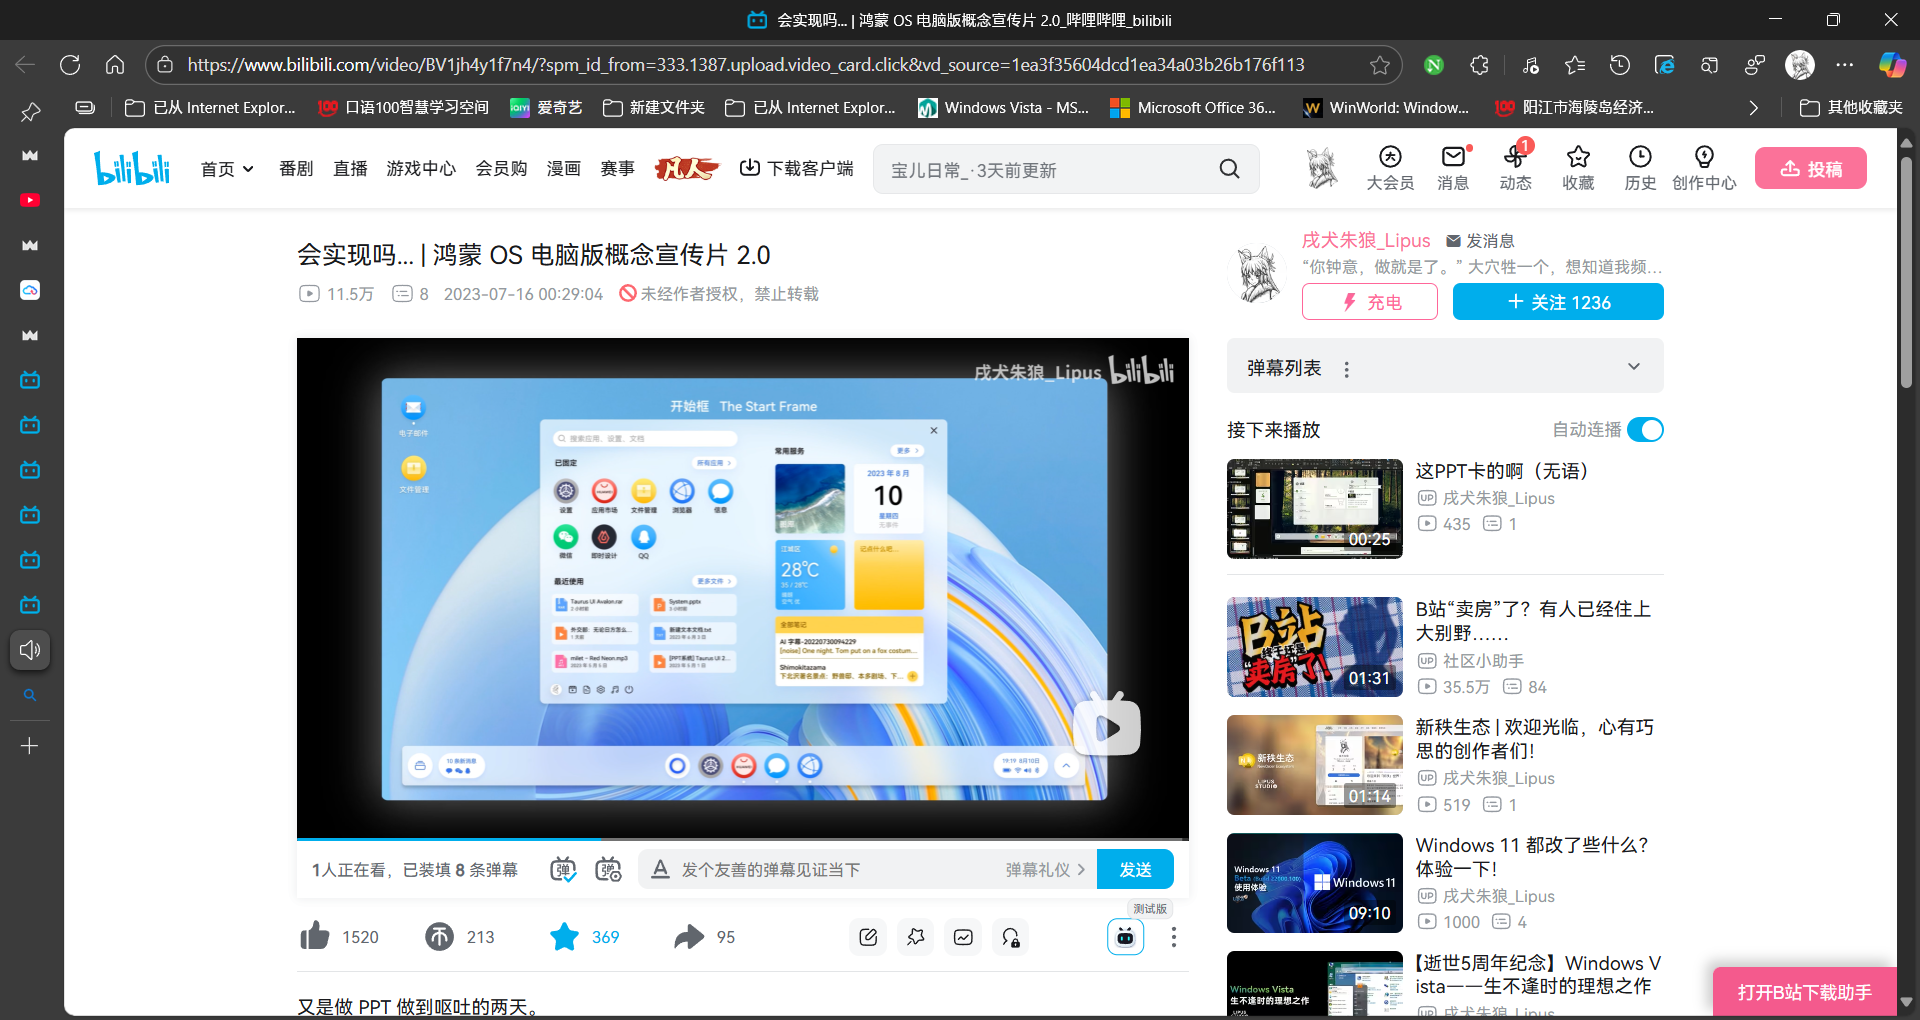Image resolution: width=1920 pixels, height=1020 pixels.
Task: Open the 大会员 icon in the header
Action: (x=1390, y=168)
